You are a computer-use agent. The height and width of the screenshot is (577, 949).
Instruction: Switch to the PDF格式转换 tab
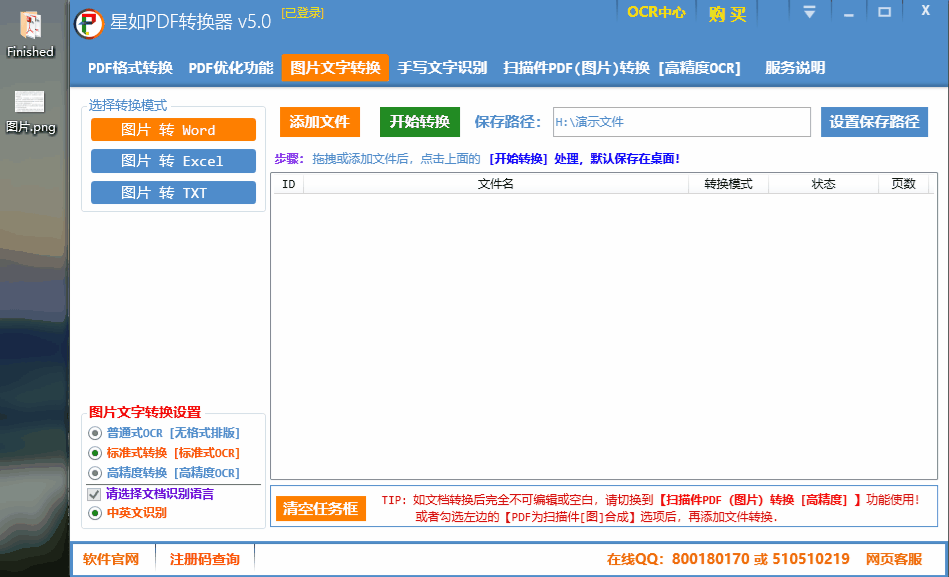point(130,68)
